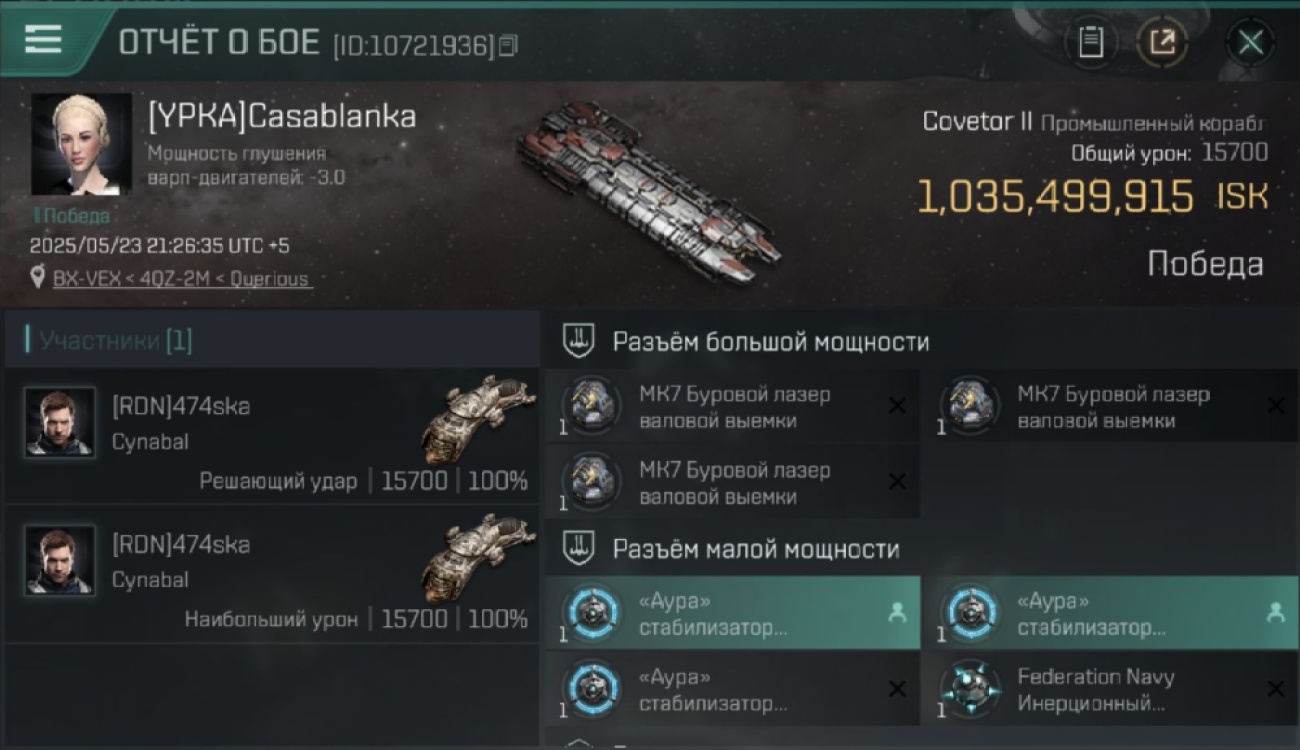
Task: Open the BX-VEX location link
Action: pos(182,279)
